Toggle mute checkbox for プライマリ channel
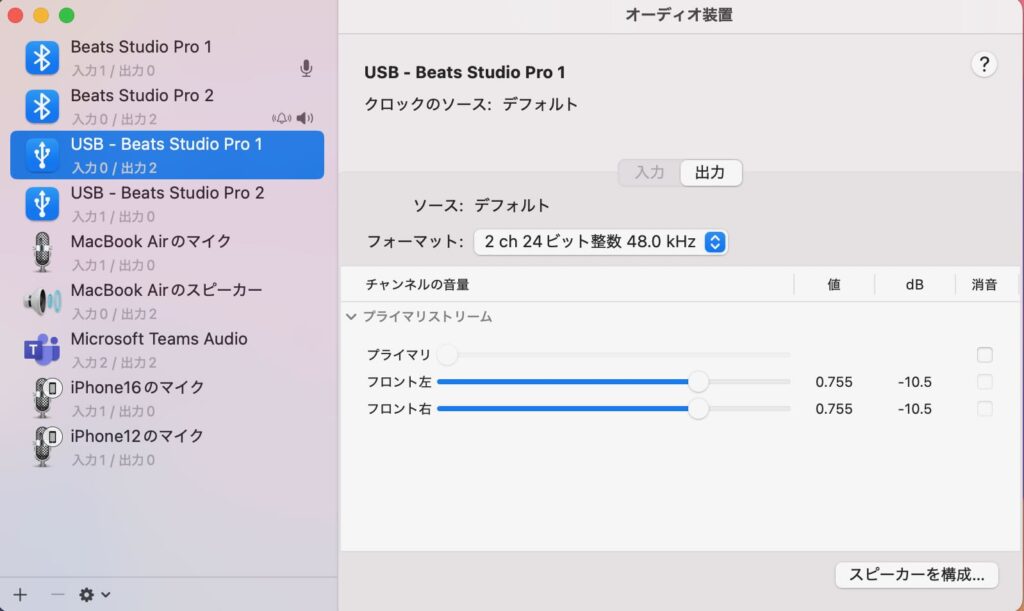Viewport: 1024px width, 611px height. (x=985, y=355)
